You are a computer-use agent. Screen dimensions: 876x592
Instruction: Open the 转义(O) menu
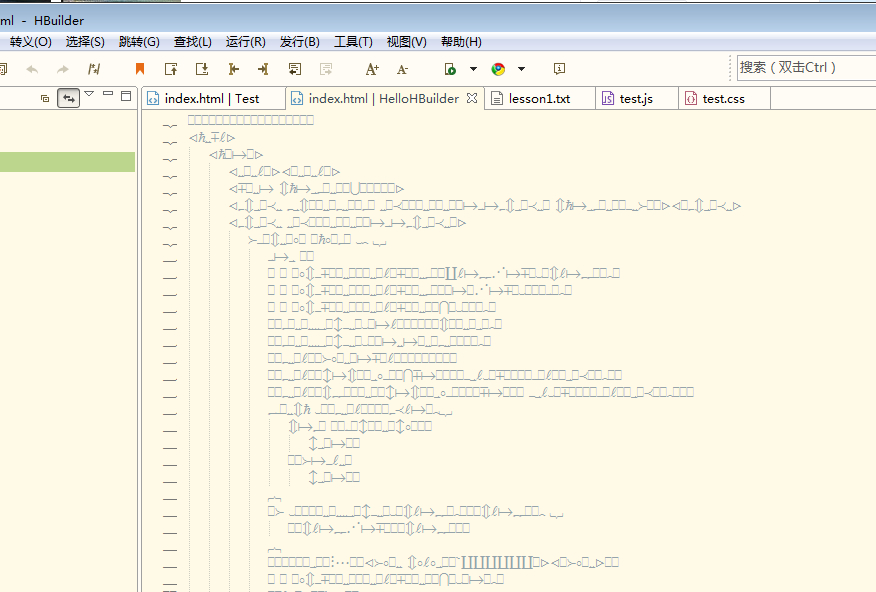point(31,42)
